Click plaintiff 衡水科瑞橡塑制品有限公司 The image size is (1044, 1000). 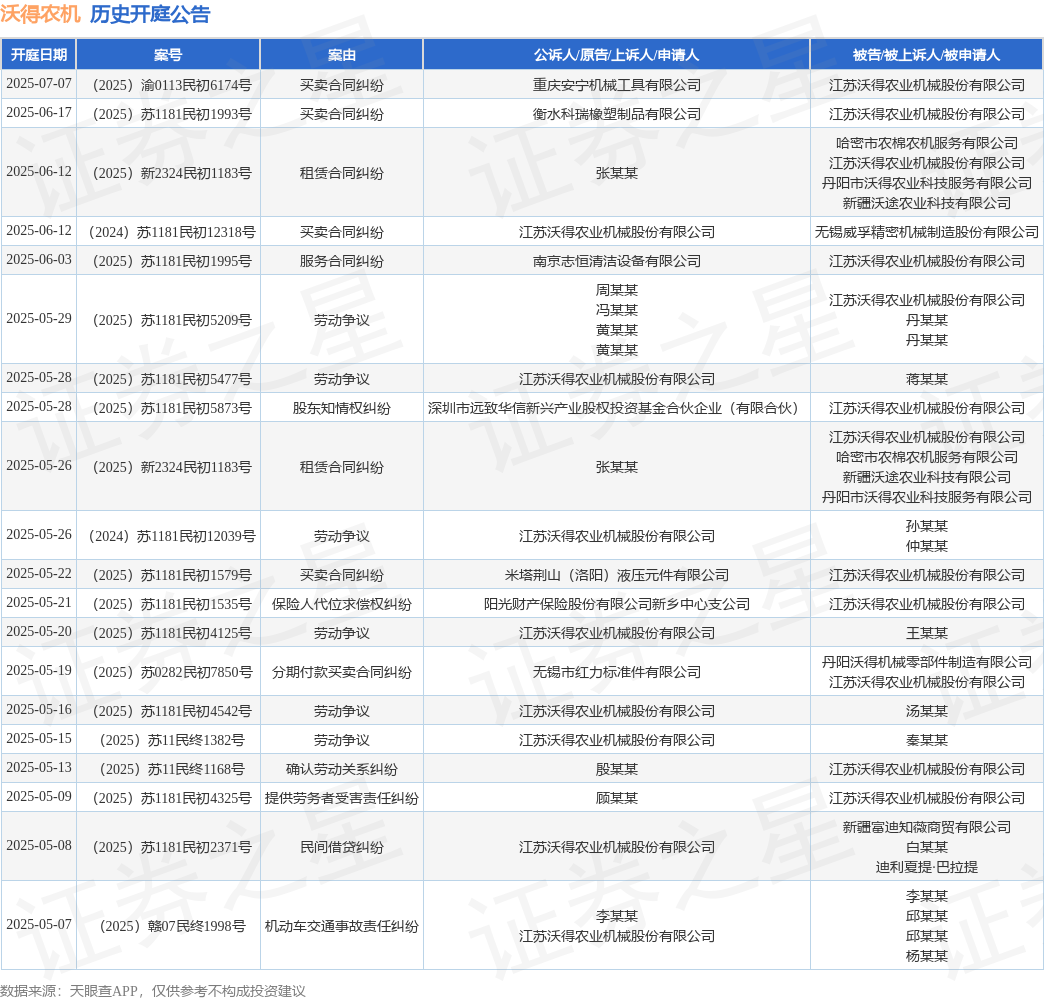617,115
